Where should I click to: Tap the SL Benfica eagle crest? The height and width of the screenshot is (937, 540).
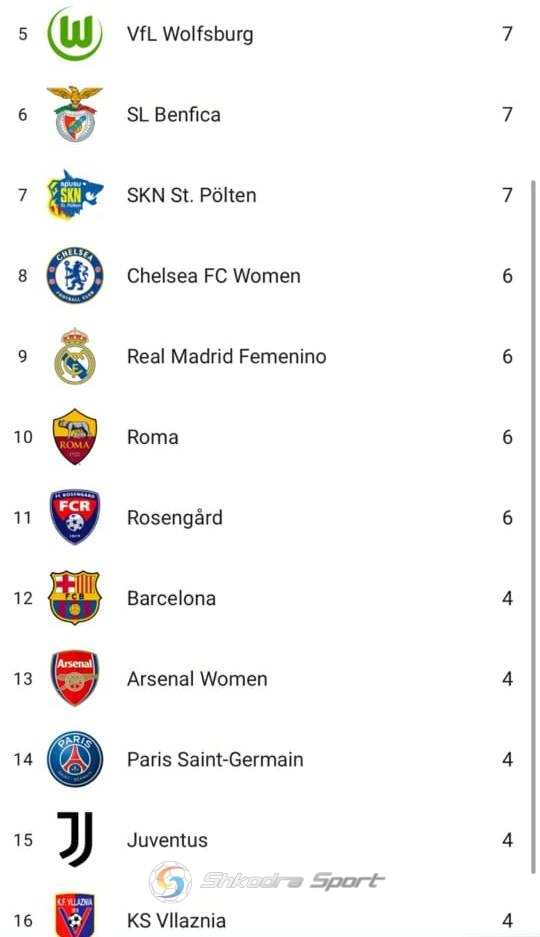pyautogui.click(x=75, y=114)
